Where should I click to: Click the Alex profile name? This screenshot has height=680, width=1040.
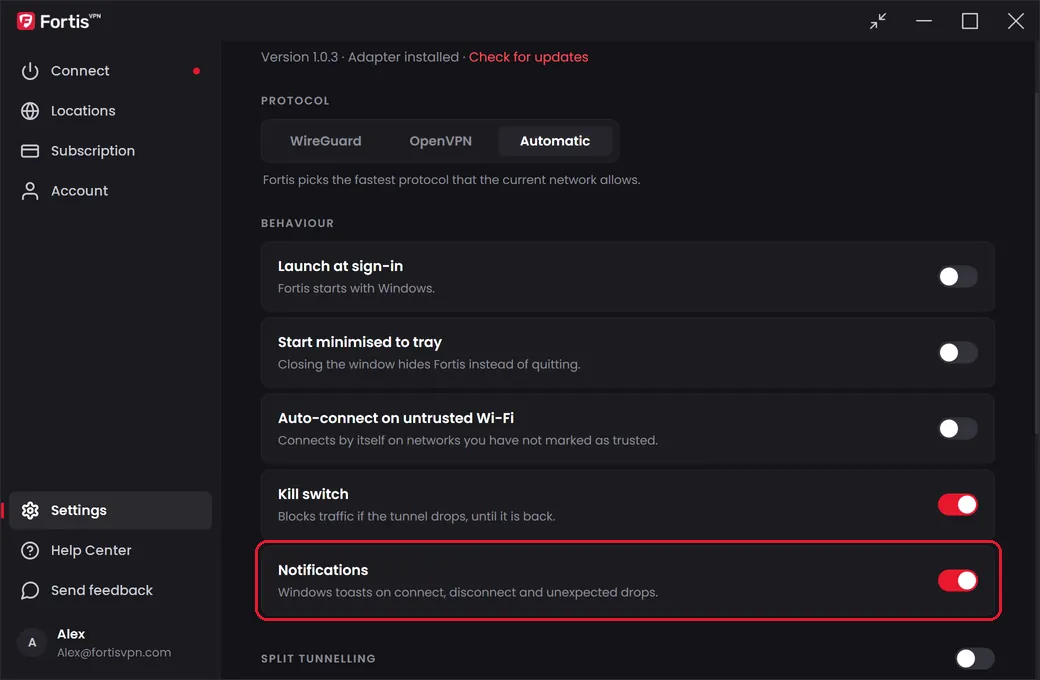click(71, 634)
